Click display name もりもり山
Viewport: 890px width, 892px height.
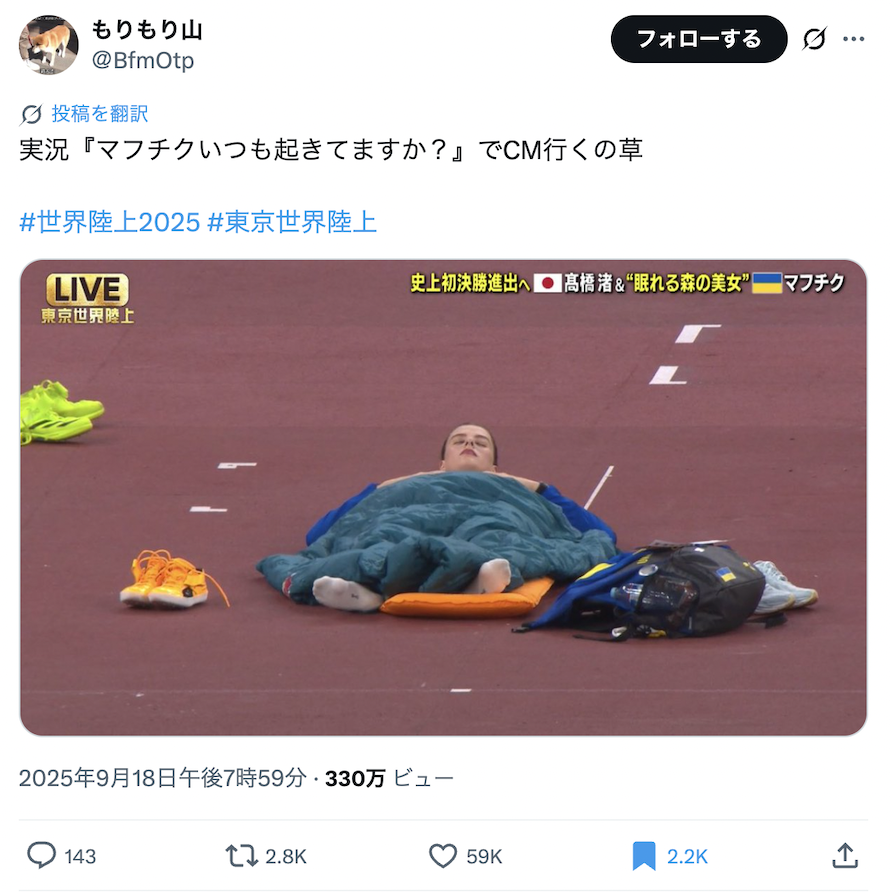tap(147, 30)
